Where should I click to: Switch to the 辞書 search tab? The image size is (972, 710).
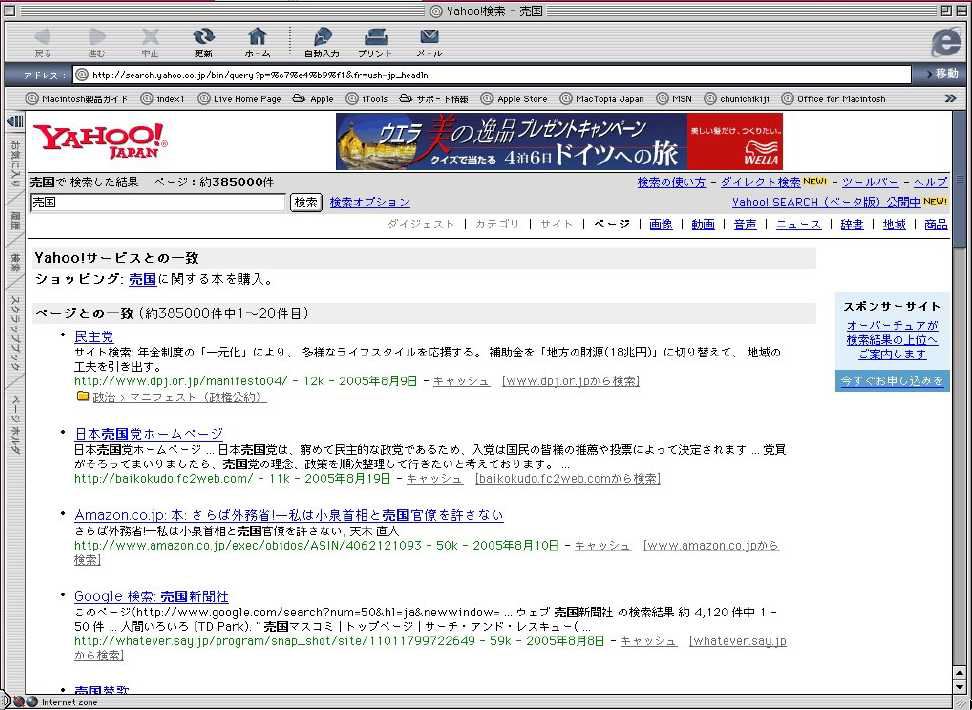click(x=852, y=224)
